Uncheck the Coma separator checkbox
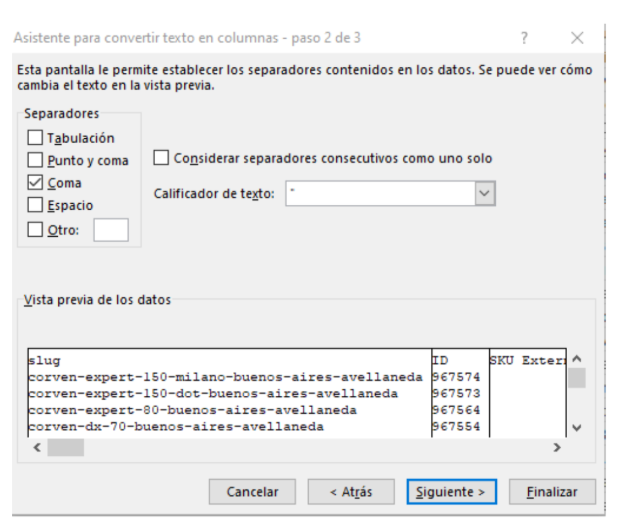This screenshot has height=520, width=619. click(35, 183)
